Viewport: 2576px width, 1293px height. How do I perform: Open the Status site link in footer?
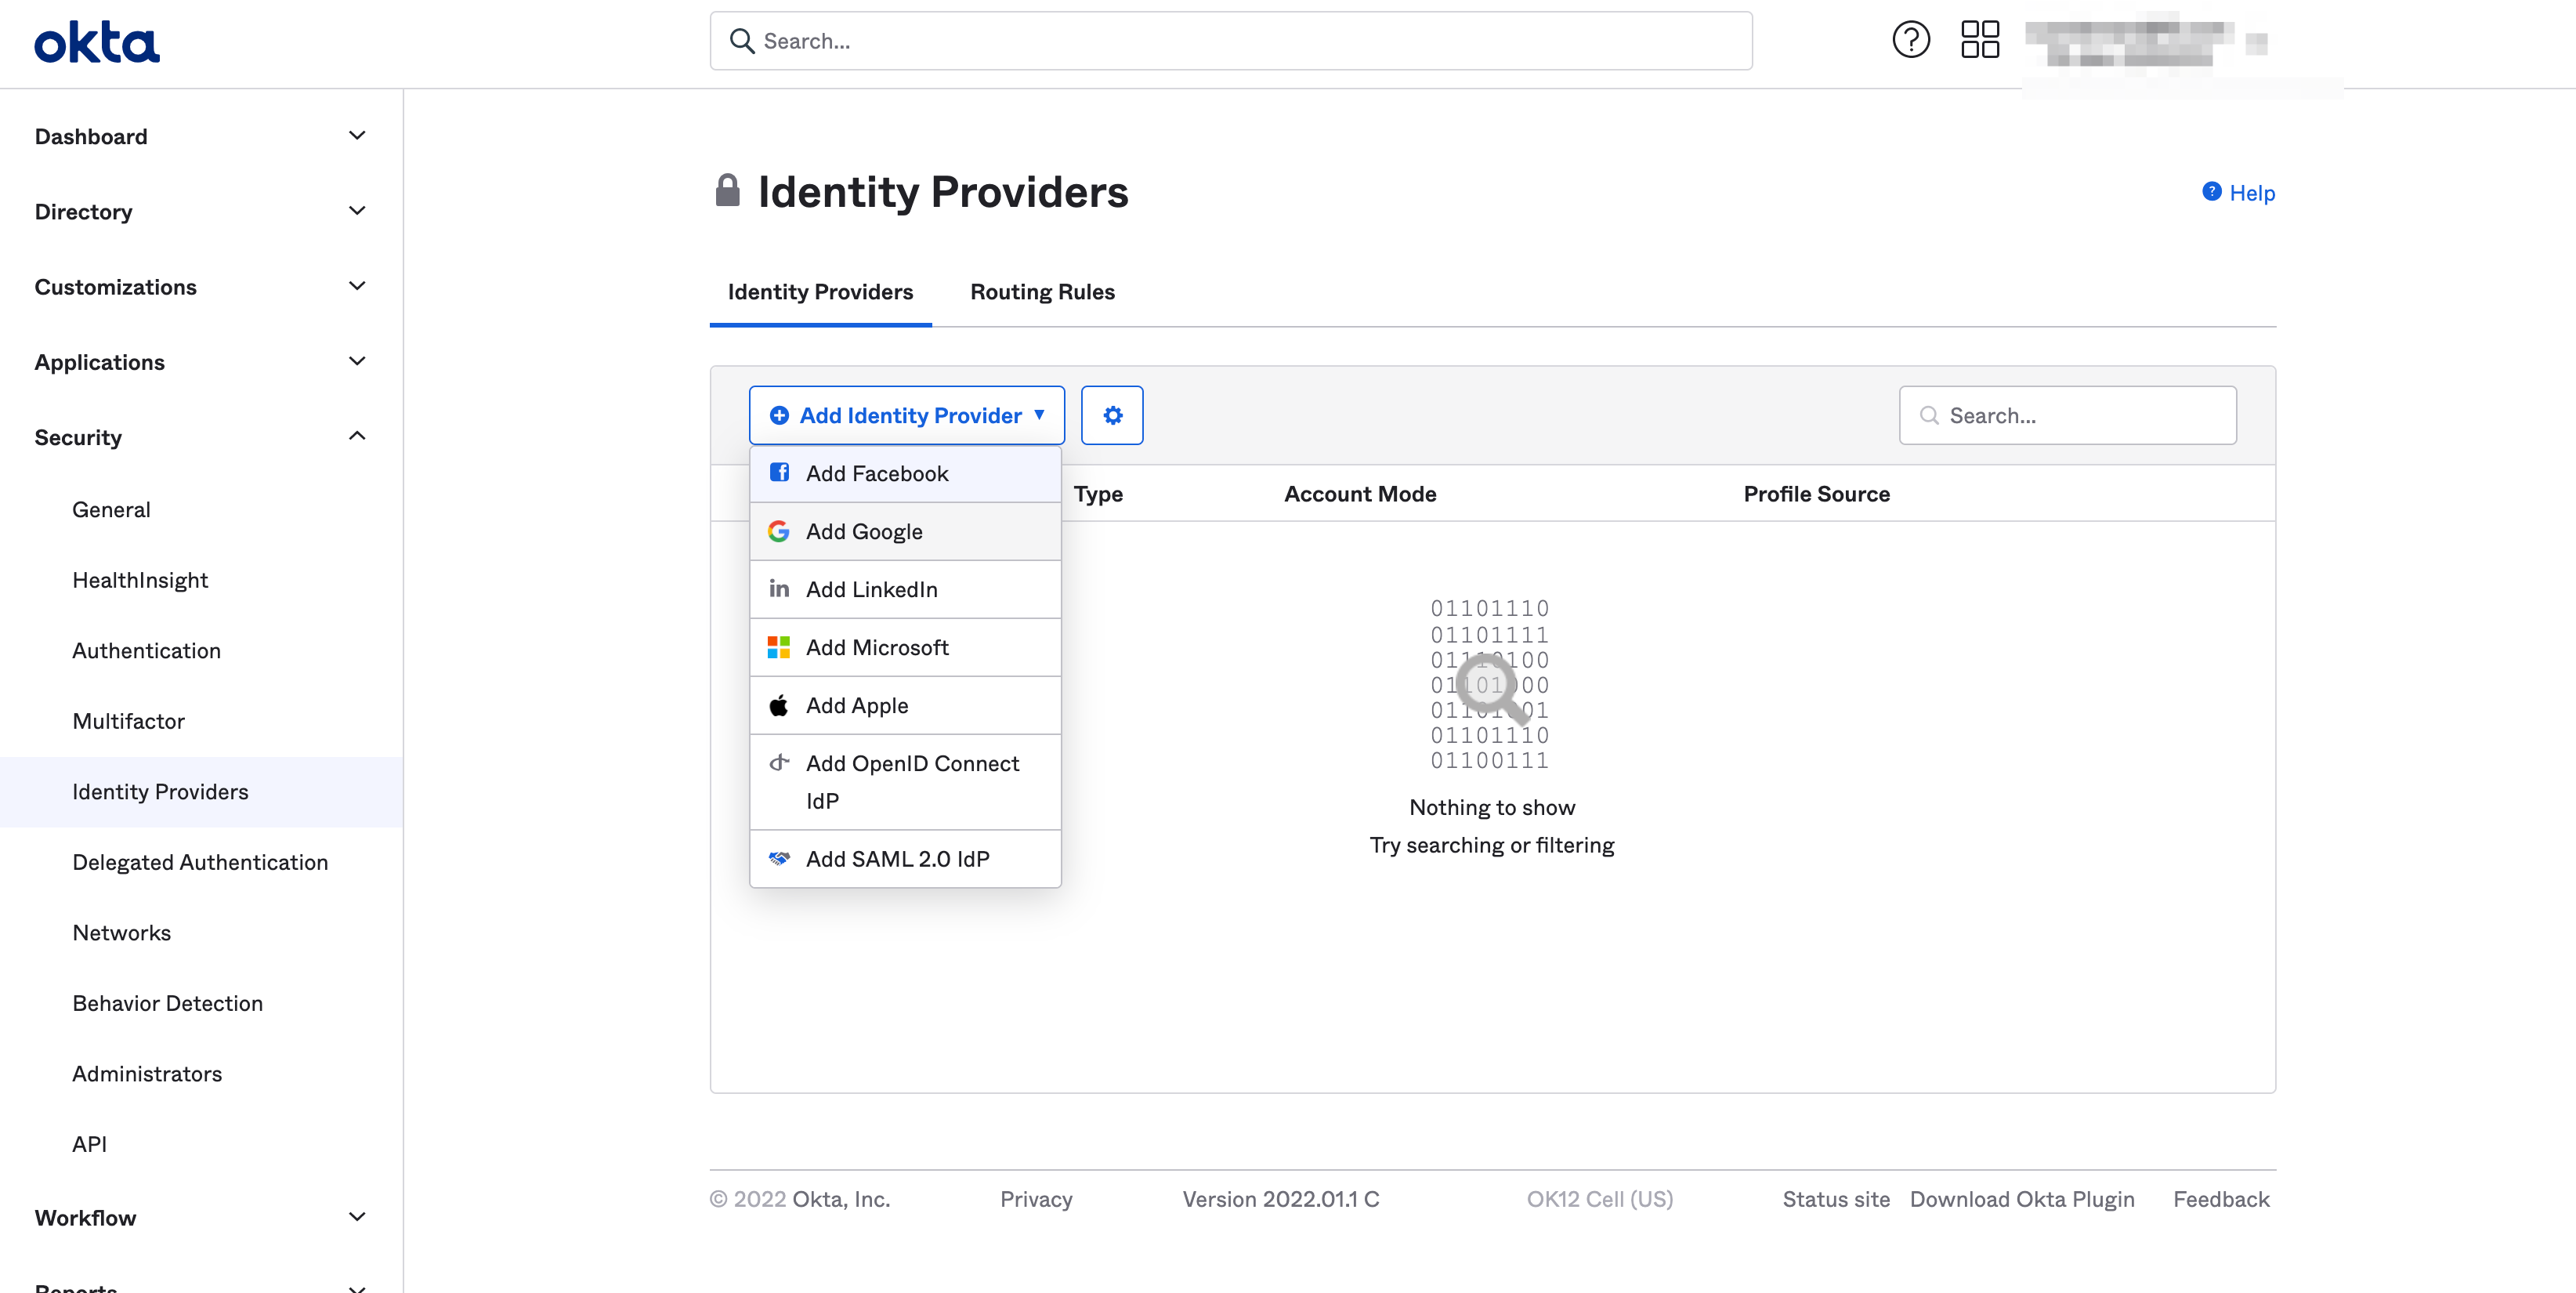pyautogui.click(x=1836, y=1199)
